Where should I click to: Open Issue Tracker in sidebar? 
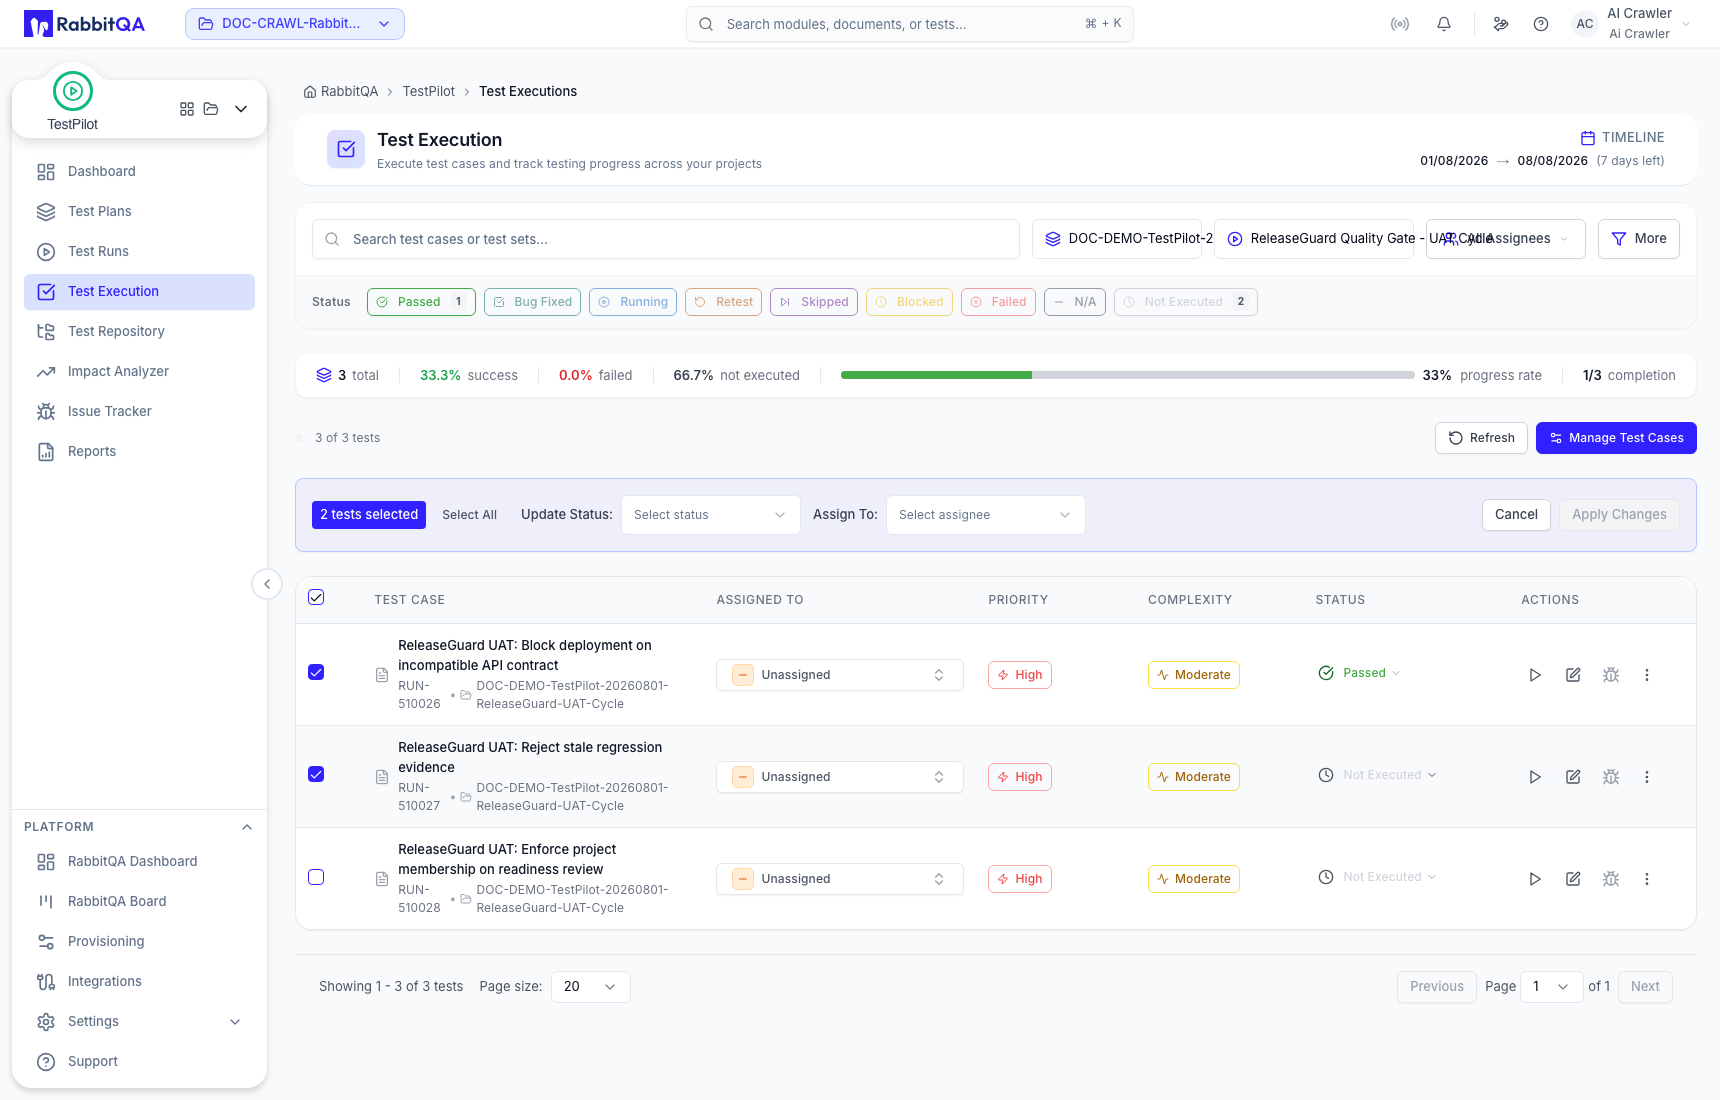(x=140, y=412)
